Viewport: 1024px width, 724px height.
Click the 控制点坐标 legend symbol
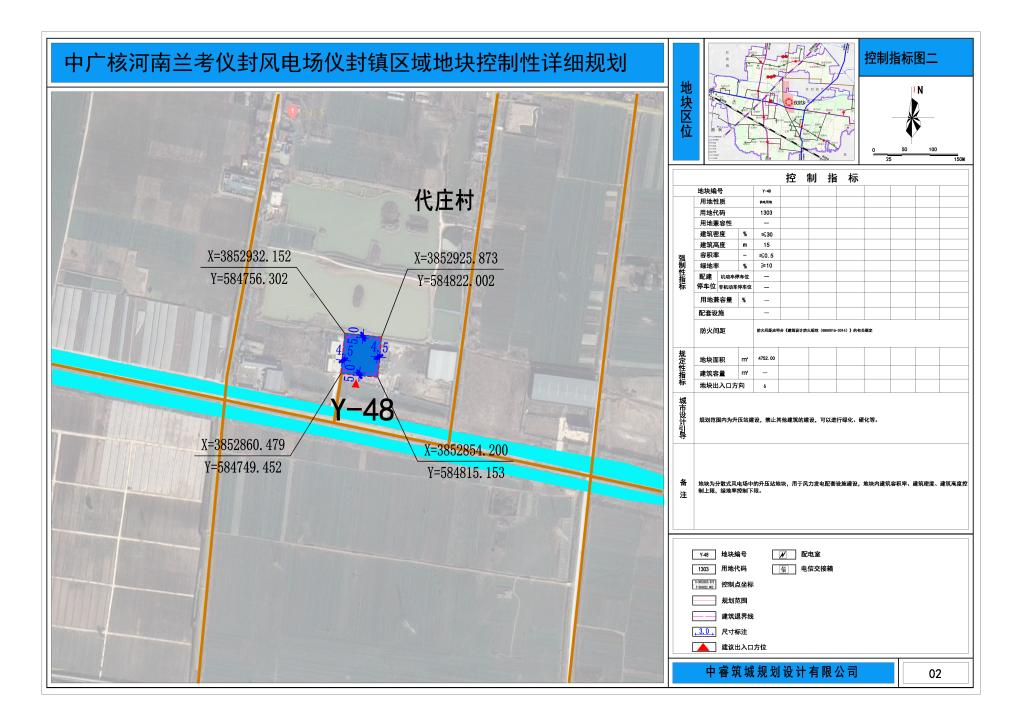(703, 585)
